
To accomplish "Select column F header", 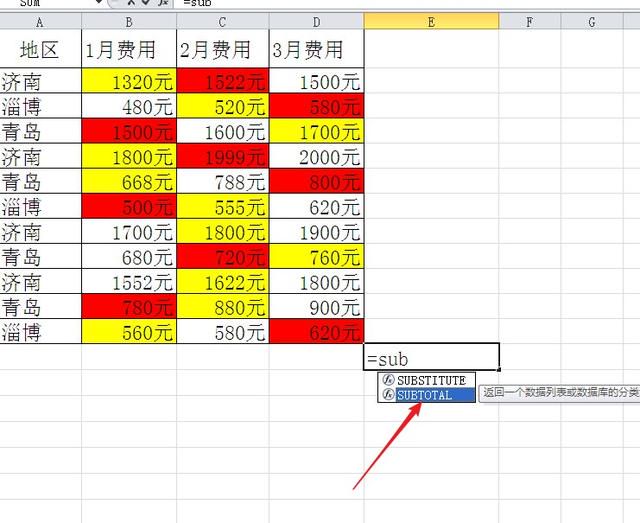I will point(530,22).
